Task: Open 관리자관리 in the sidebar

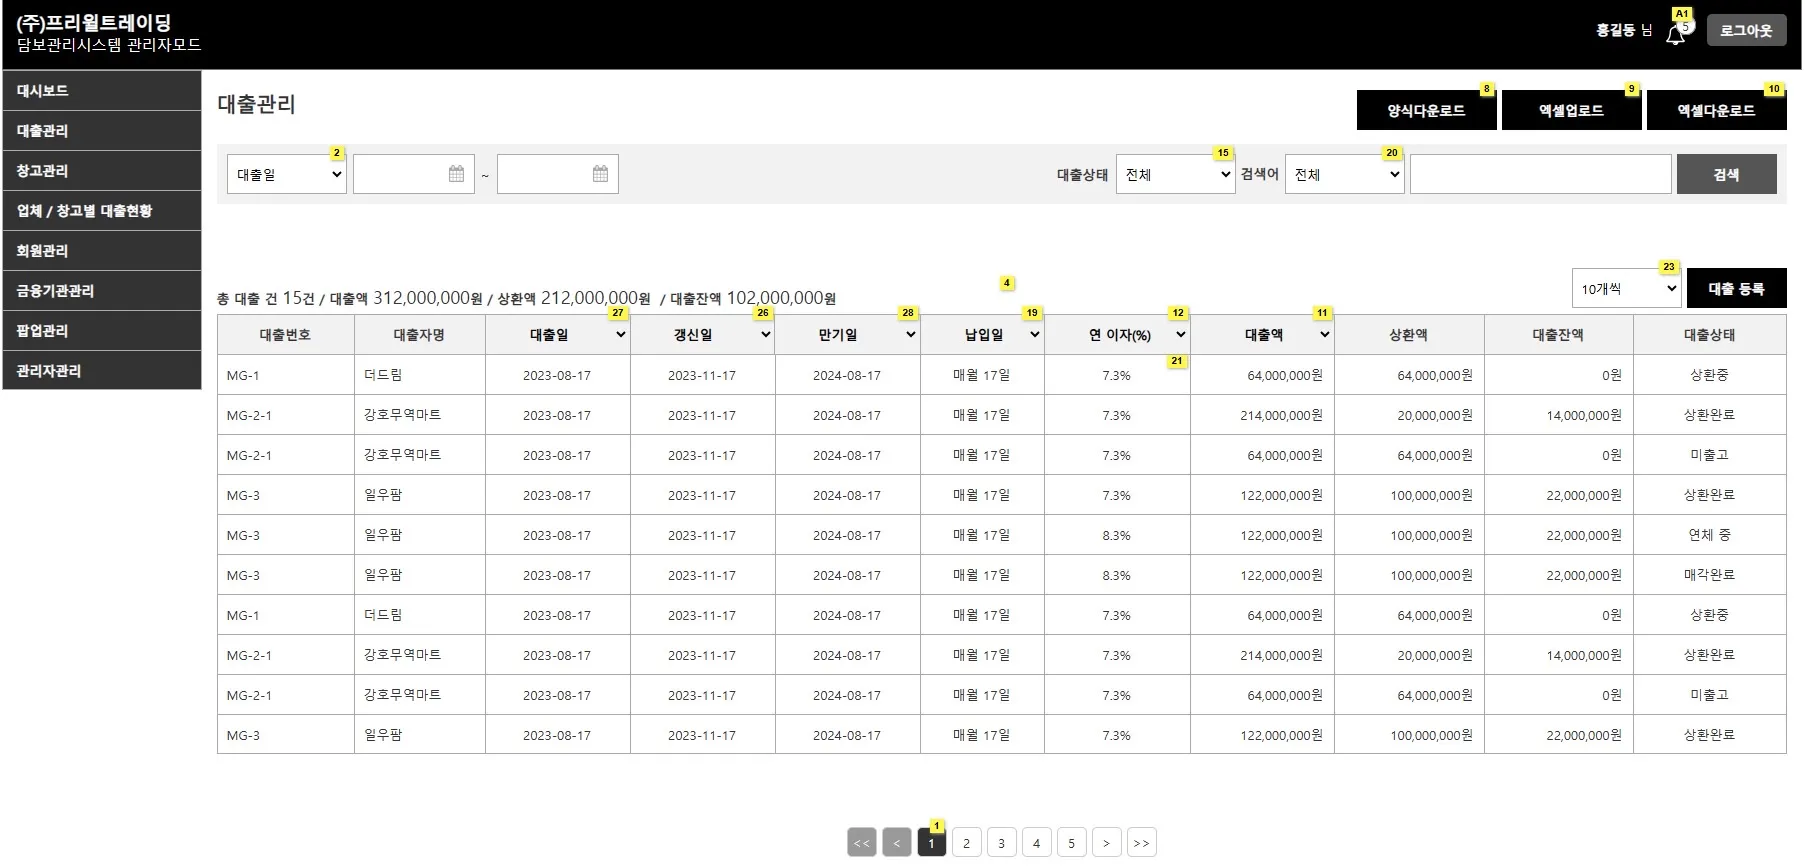Action: click(102, 370)
